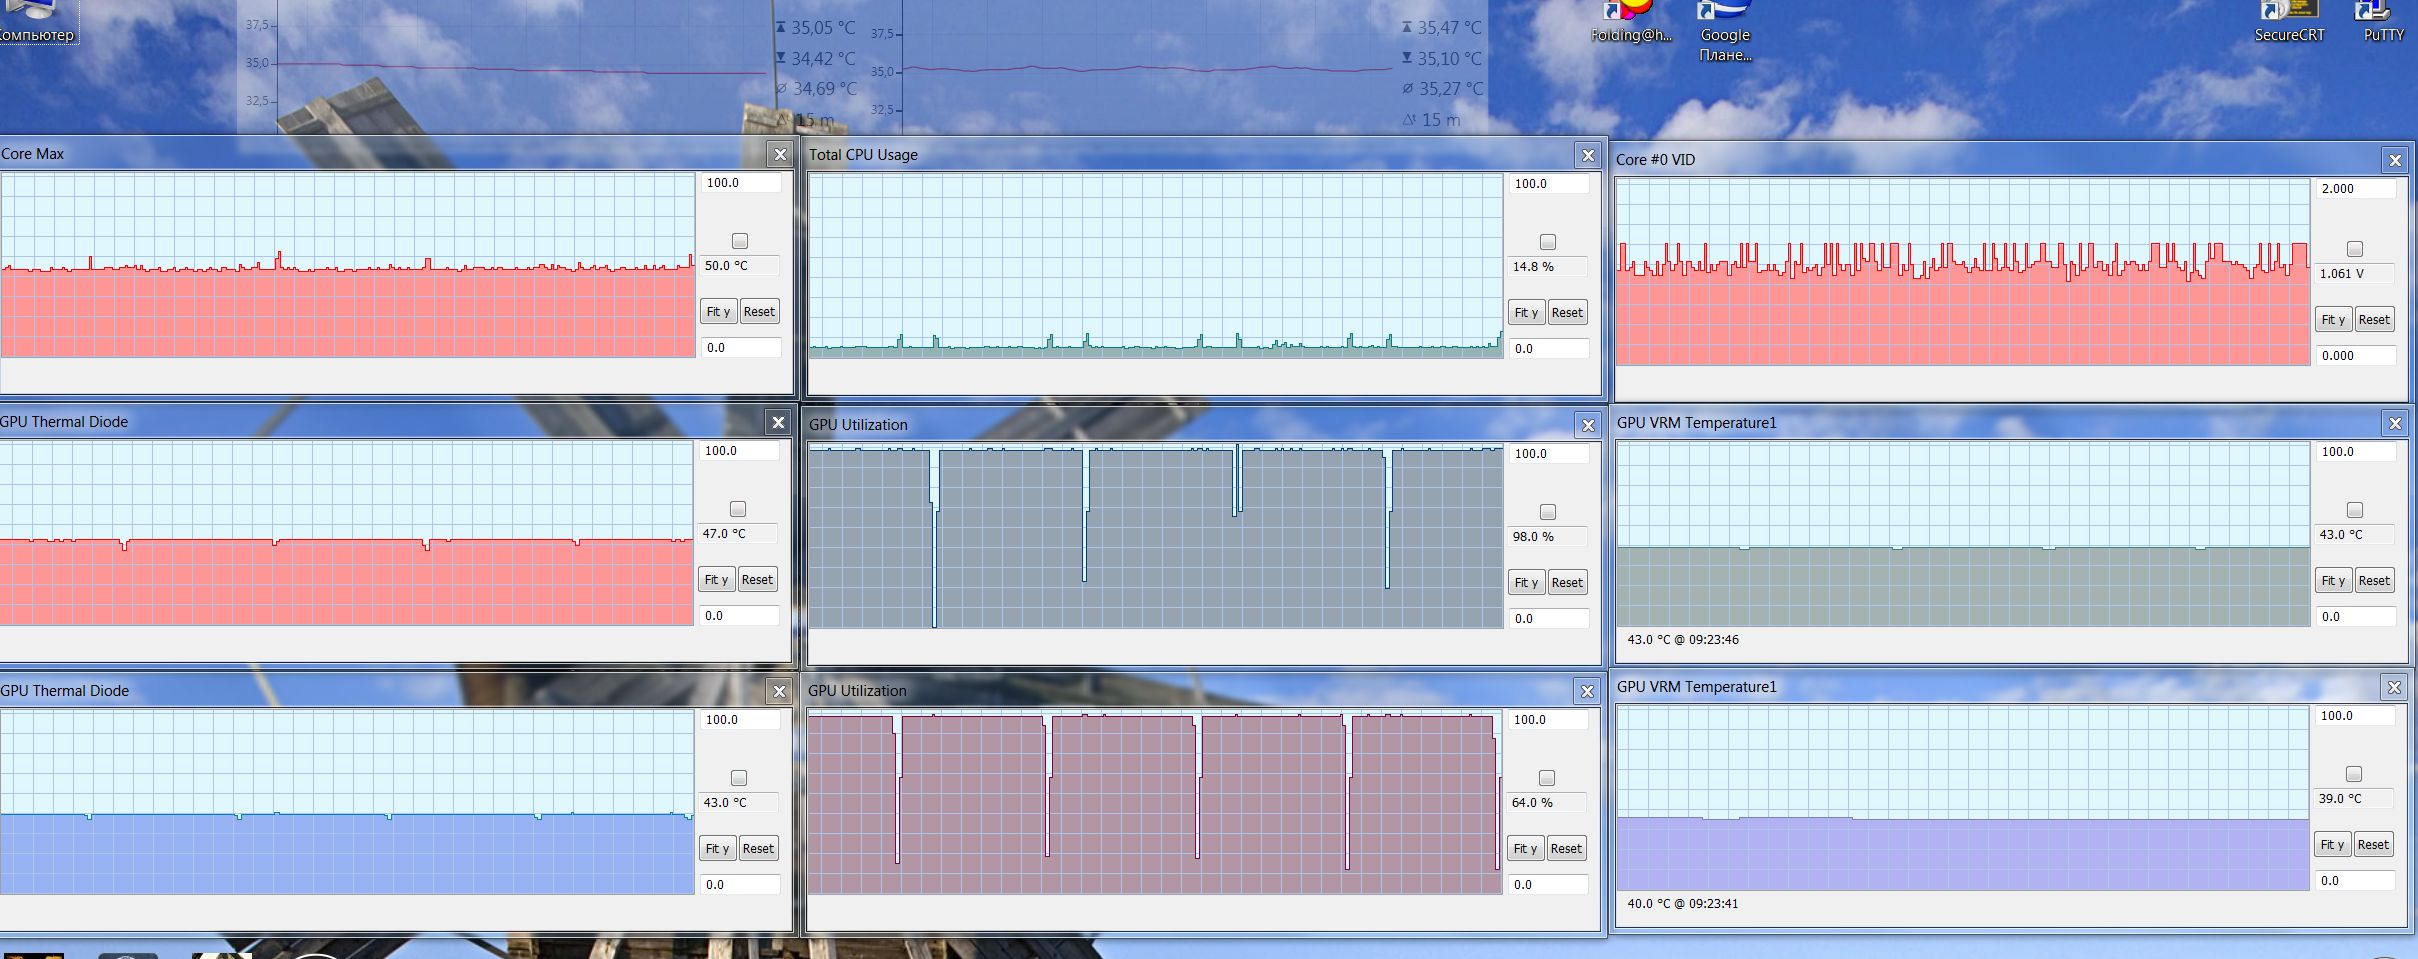This screenshot has width=2418, height=959.
Task: Edit minimum field in GPU VRM Temperature1 39.0 °C window
Action: point(2354,881)
